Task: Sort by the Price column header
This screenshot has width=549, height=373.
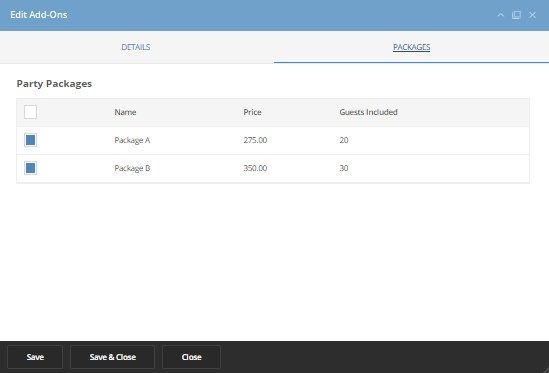Action: tap(252, 112)
